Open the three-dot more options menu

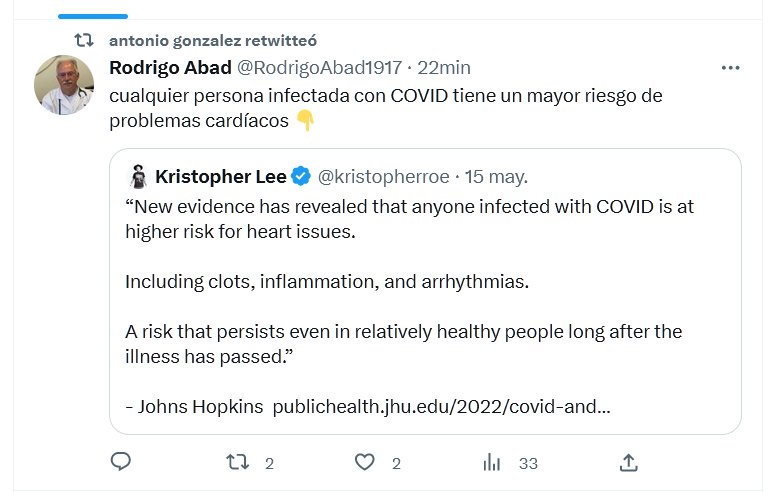click(731, 68)
